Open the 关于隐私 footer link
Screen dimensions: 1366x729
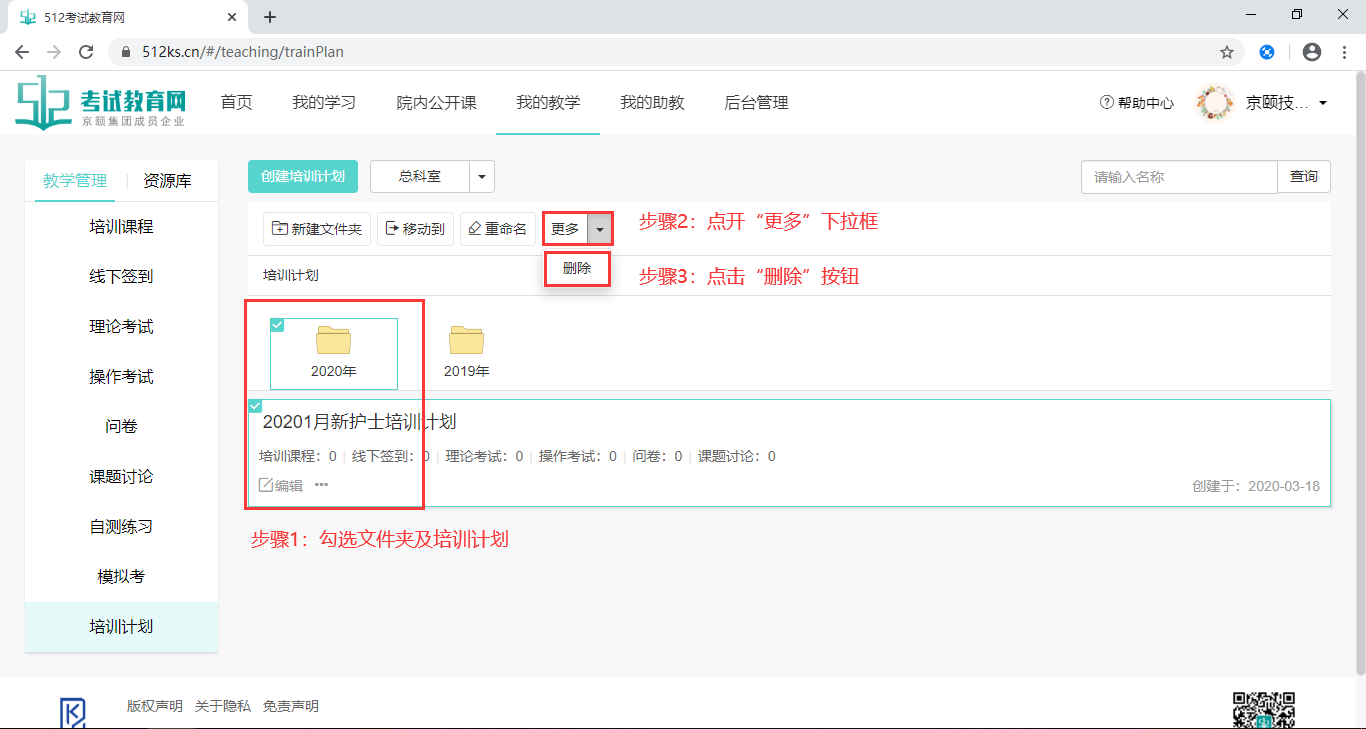[x=223, y=706]
